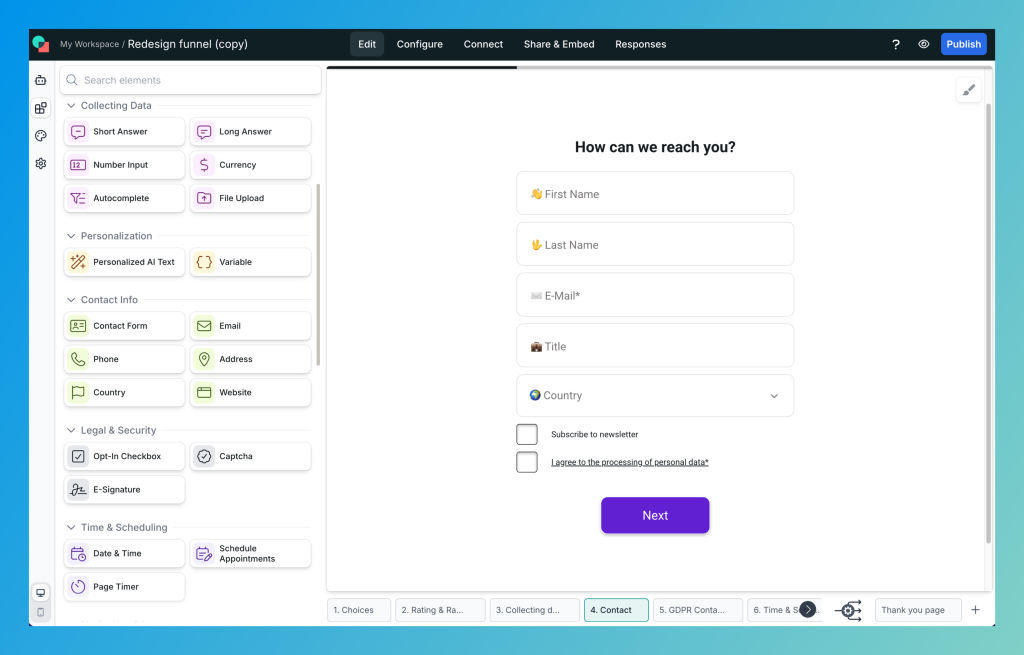Click the Next button on the form
This screenshot has height=655, width=1024.
[x=655, y=515]
